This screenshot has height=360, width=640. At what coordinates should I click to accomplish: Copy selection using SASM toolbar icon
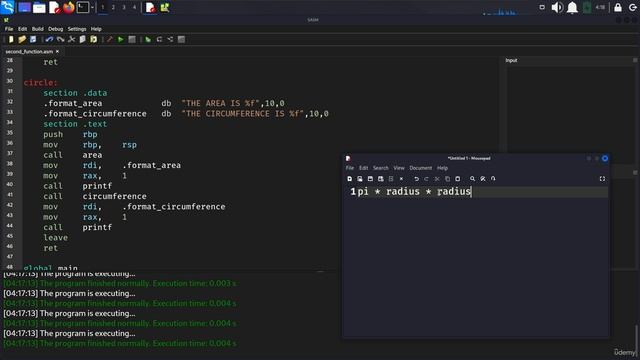(x=82, y=39)
